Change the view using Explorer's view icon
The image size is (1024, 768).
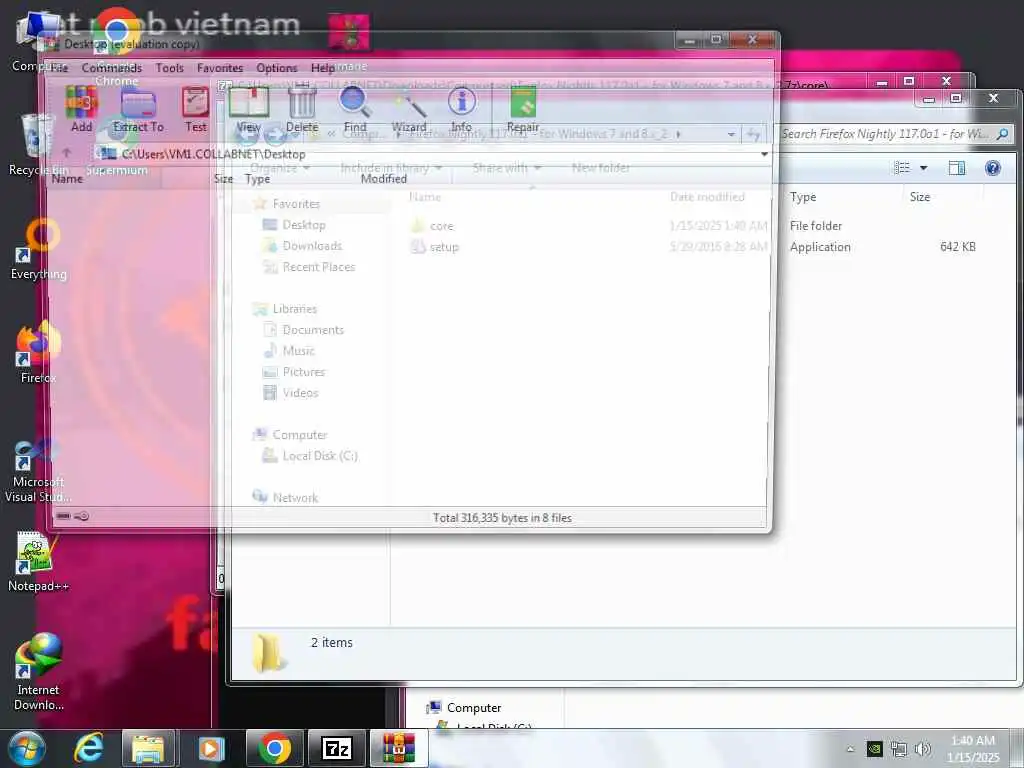point(902,168)
